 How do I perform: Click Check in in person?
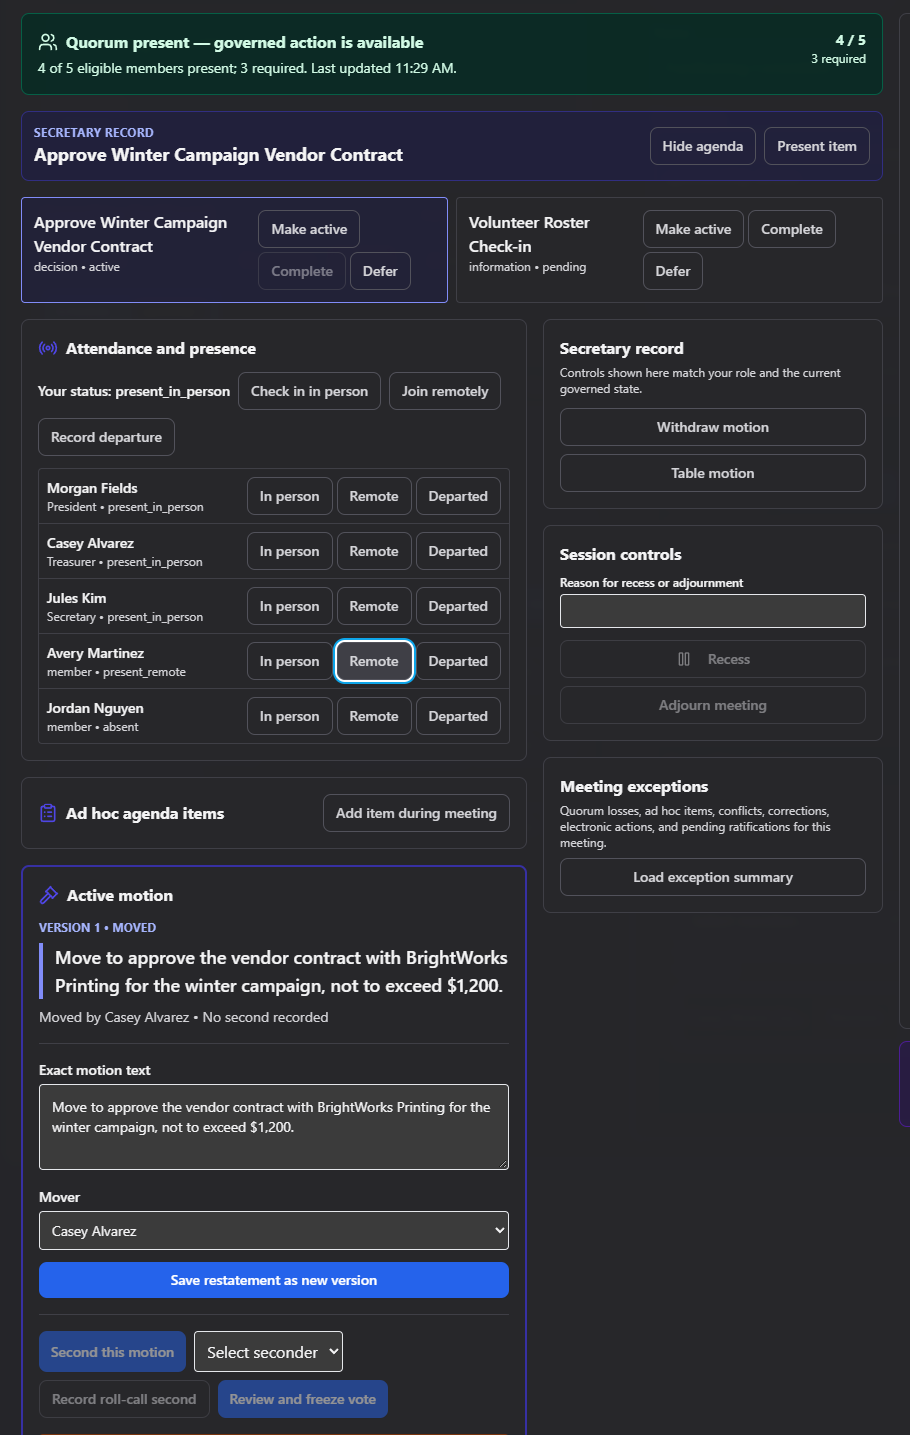[x=309, y=391]
